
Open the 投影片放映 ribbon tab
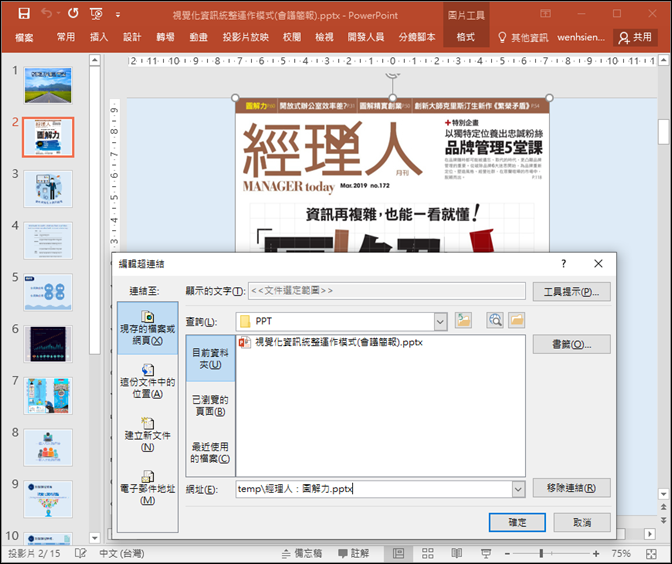pos(246,37)
